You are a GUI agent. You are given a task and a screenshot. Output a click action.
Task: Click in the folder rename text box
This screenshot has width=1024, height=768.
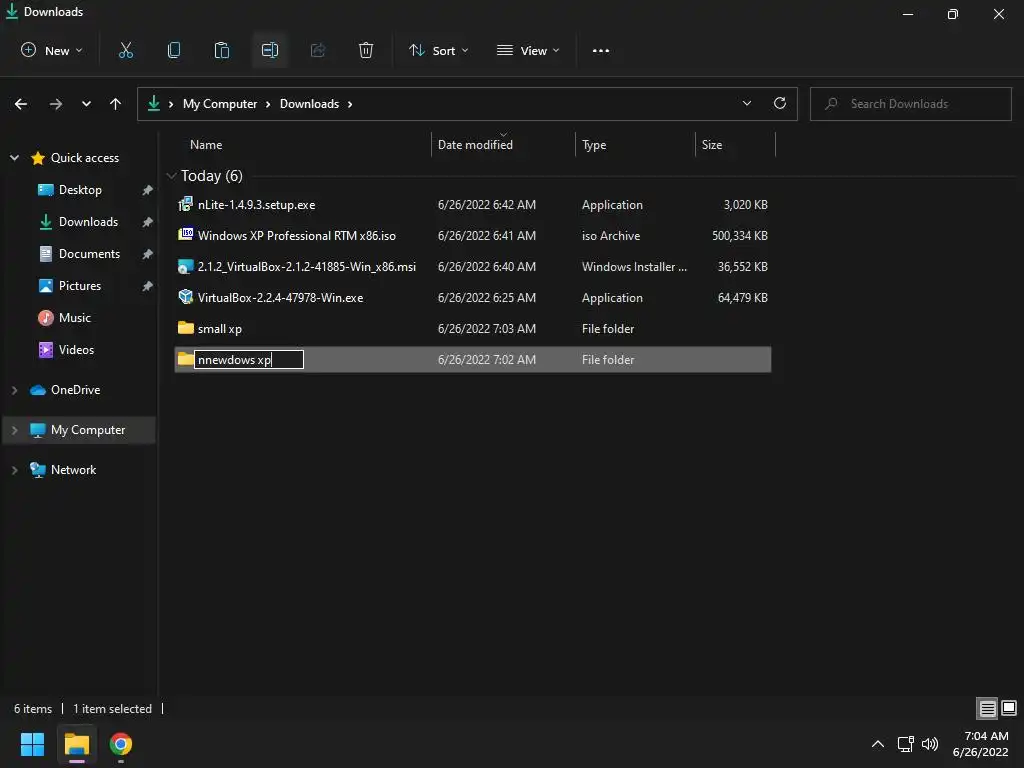point(249,359)
